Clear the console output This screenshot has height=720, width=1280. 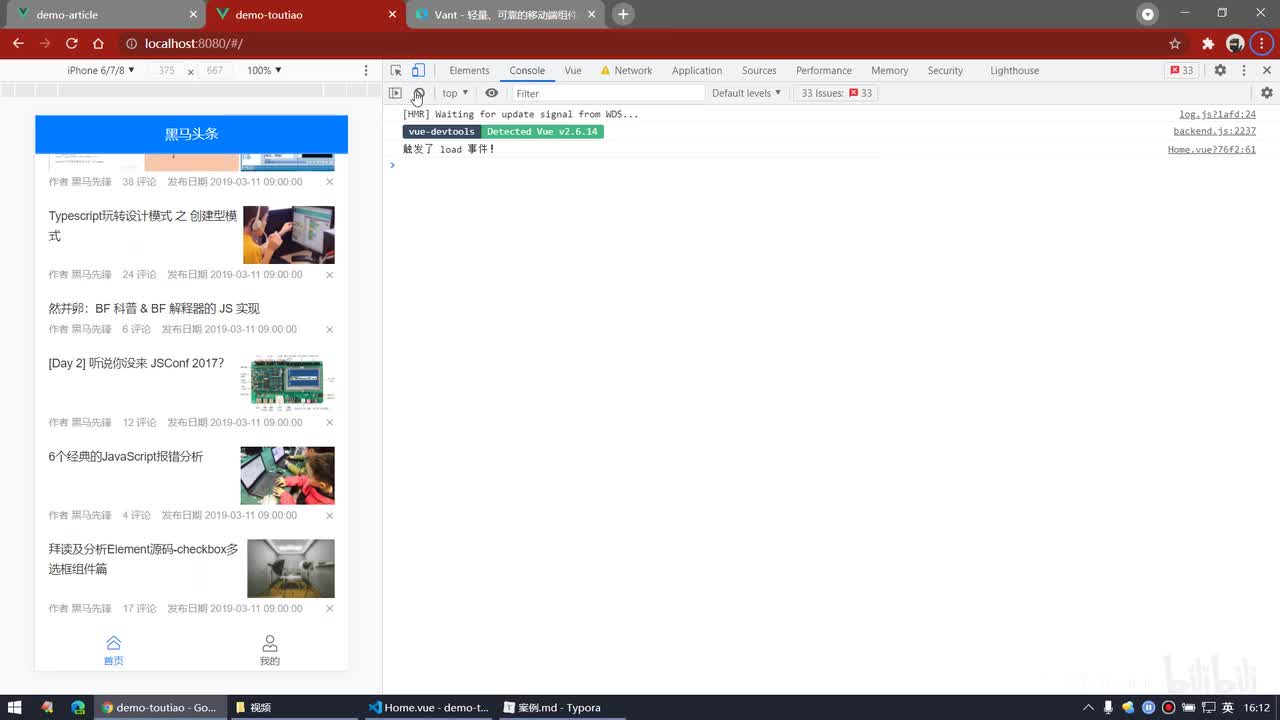coord(419,93)
